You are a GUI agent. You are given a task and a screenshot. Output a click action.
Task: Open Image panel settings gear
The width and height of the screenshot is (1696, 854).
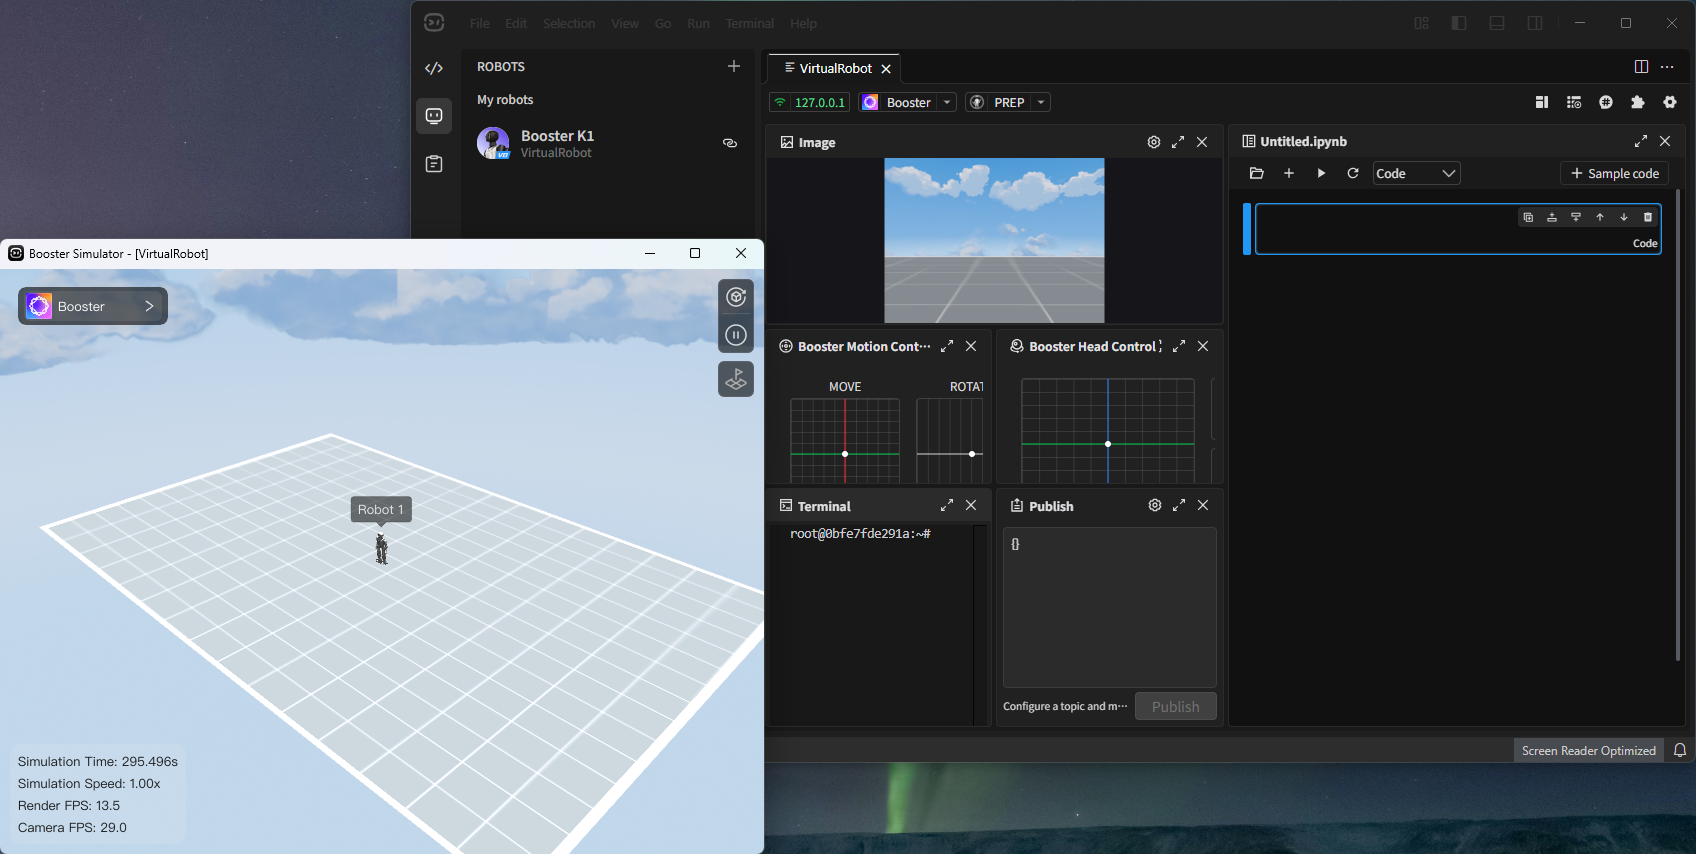point(1154,142)
